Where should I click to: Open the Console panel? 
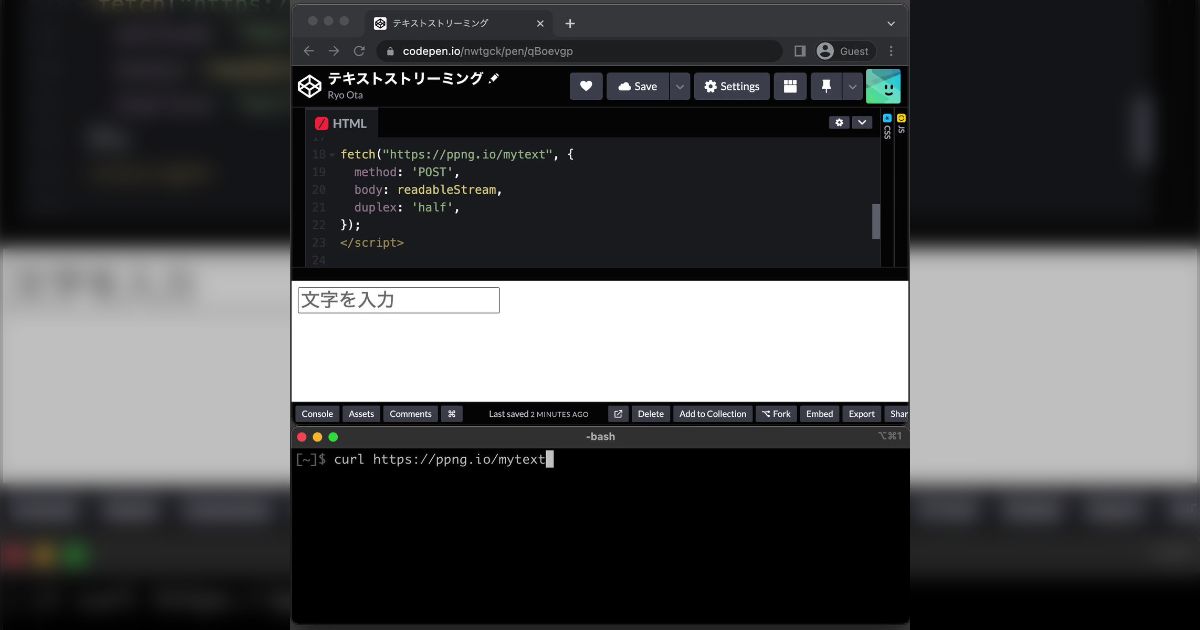317,414
